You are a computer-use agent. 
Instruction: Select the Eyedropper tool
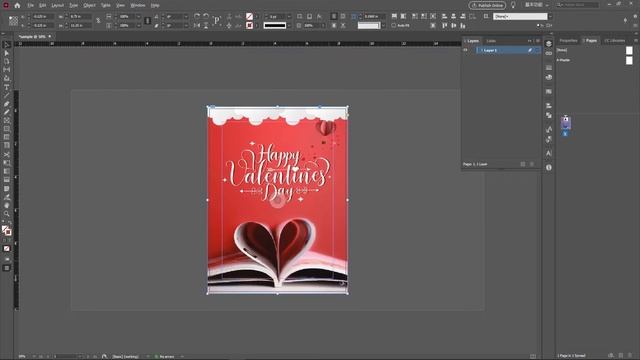pos(7,197)
